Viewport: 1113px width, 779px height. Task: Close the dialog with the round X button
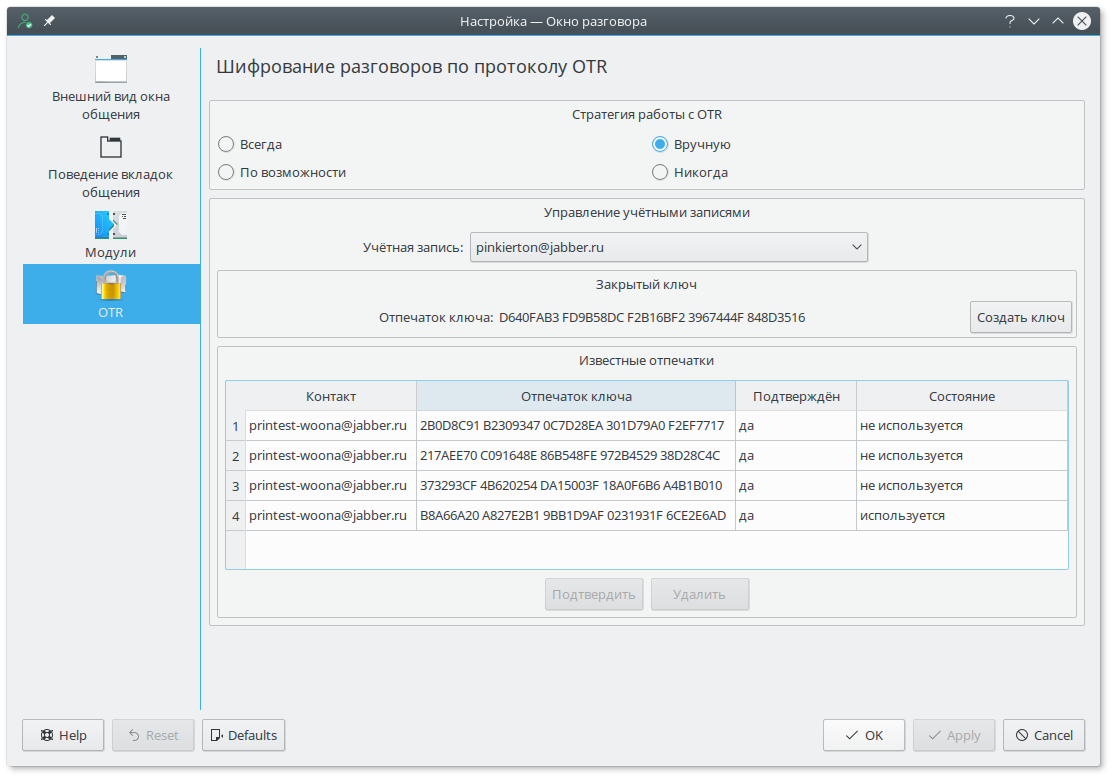[x=1082, y=21]
